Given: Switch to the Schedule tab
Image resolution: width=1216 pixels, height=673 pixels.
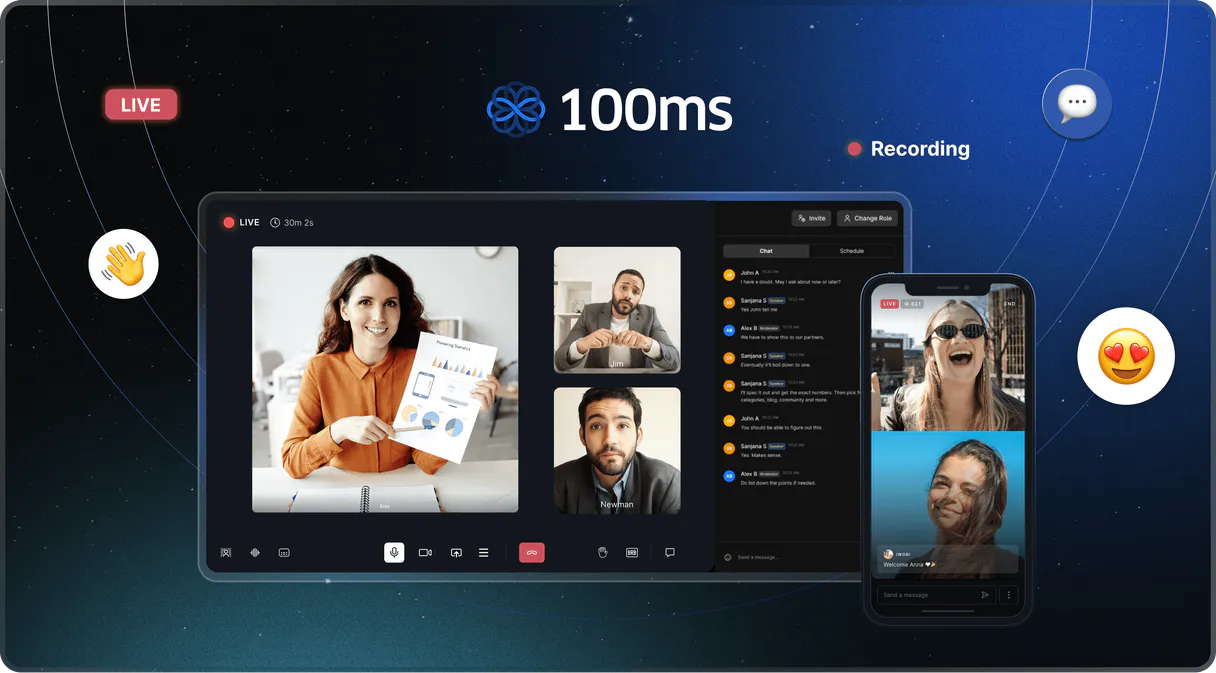Looking at the screenshot, I should pos(853,251).
